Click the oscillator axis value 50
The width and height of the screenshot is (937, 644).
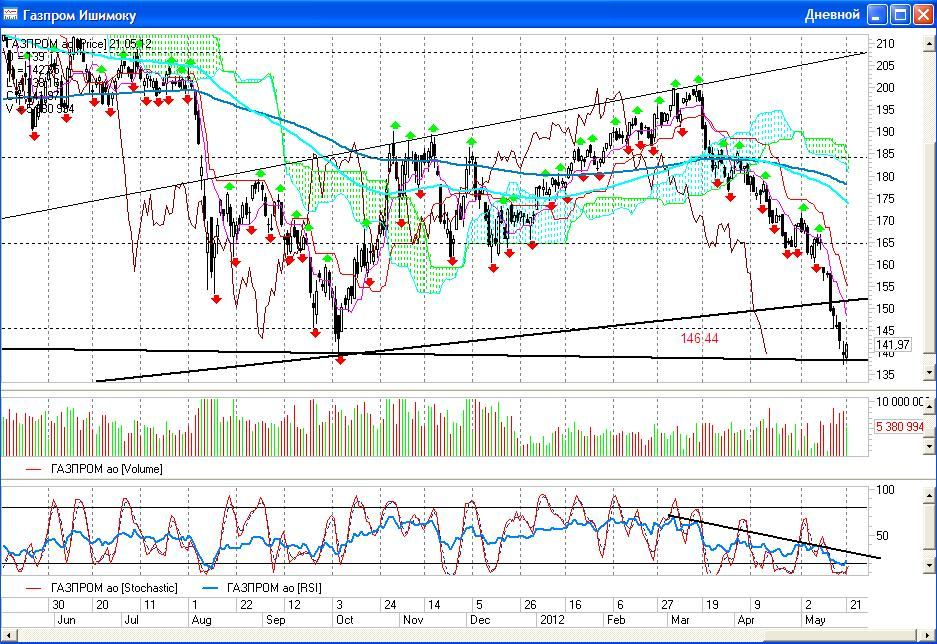point(882,535)
